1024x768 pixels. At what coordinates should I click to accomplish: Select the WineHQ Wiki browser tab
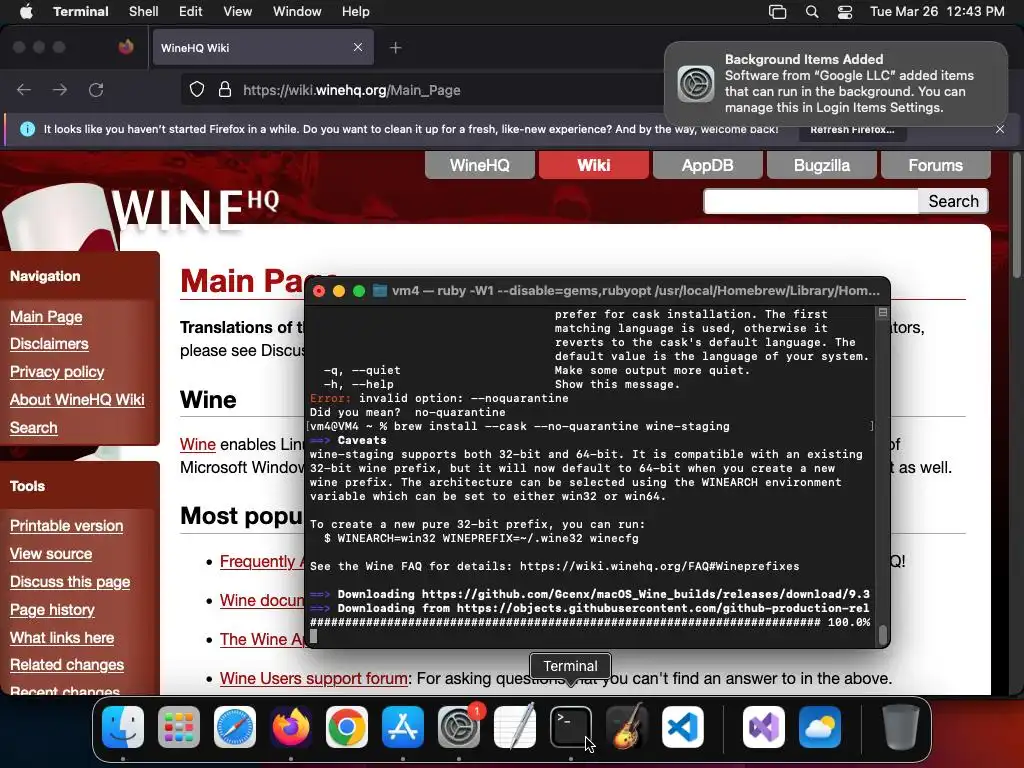tap(263, 48)
